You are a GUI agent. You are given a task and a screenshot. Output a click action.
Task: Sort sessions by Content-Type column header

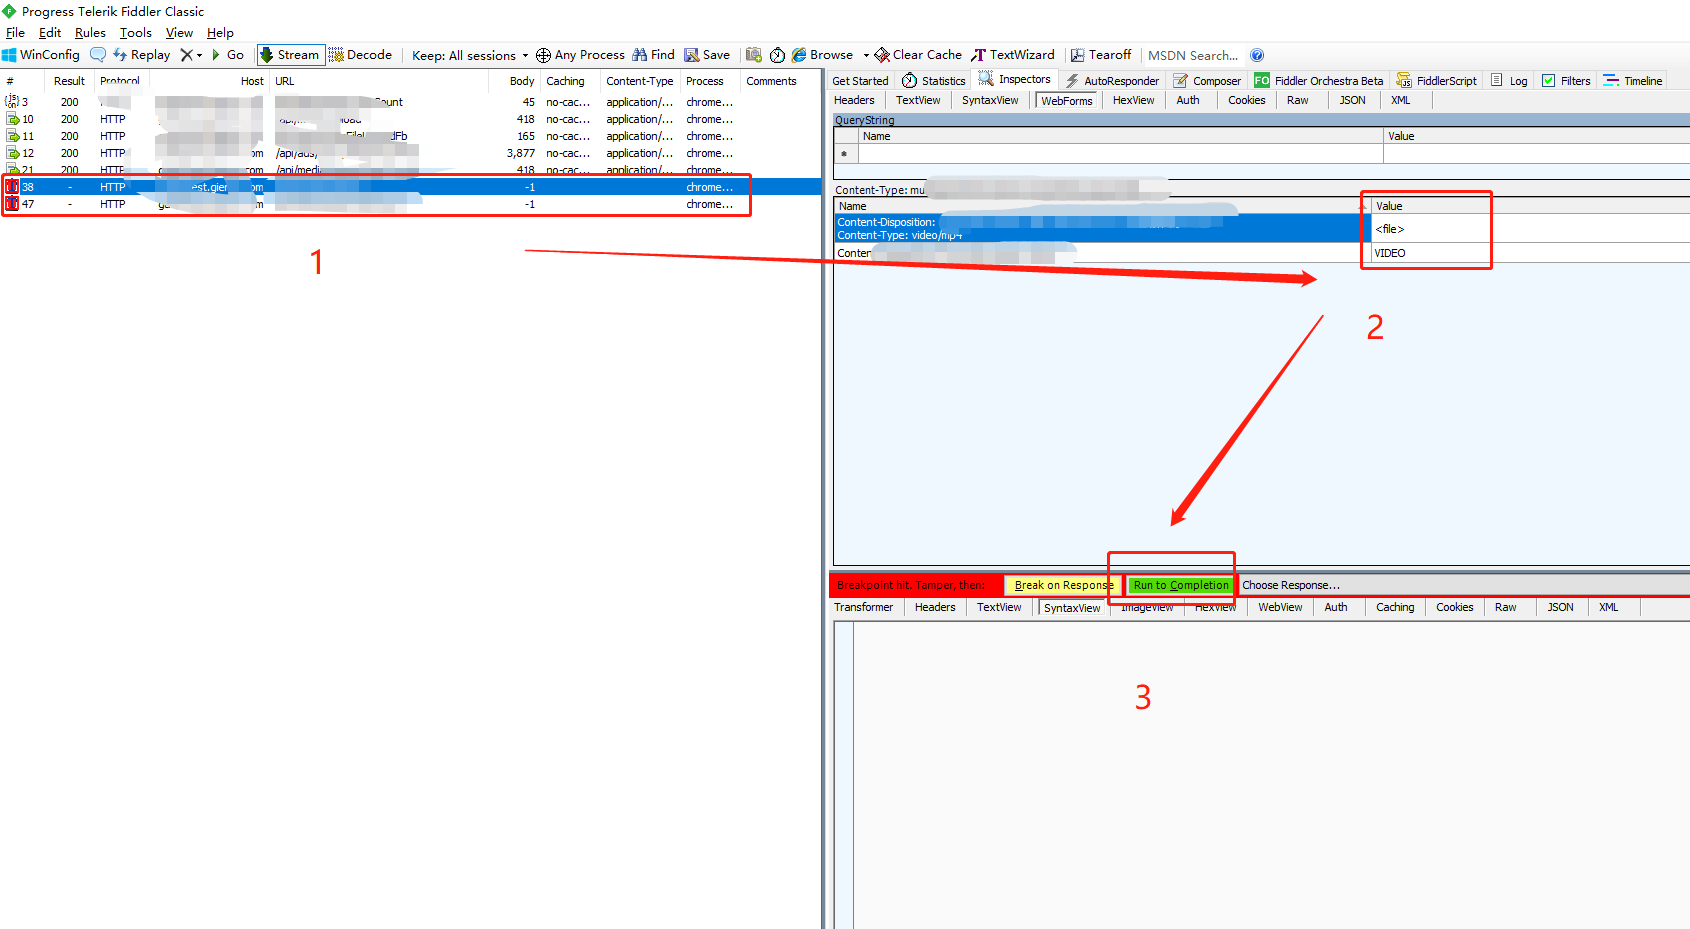tap(639, 81)
